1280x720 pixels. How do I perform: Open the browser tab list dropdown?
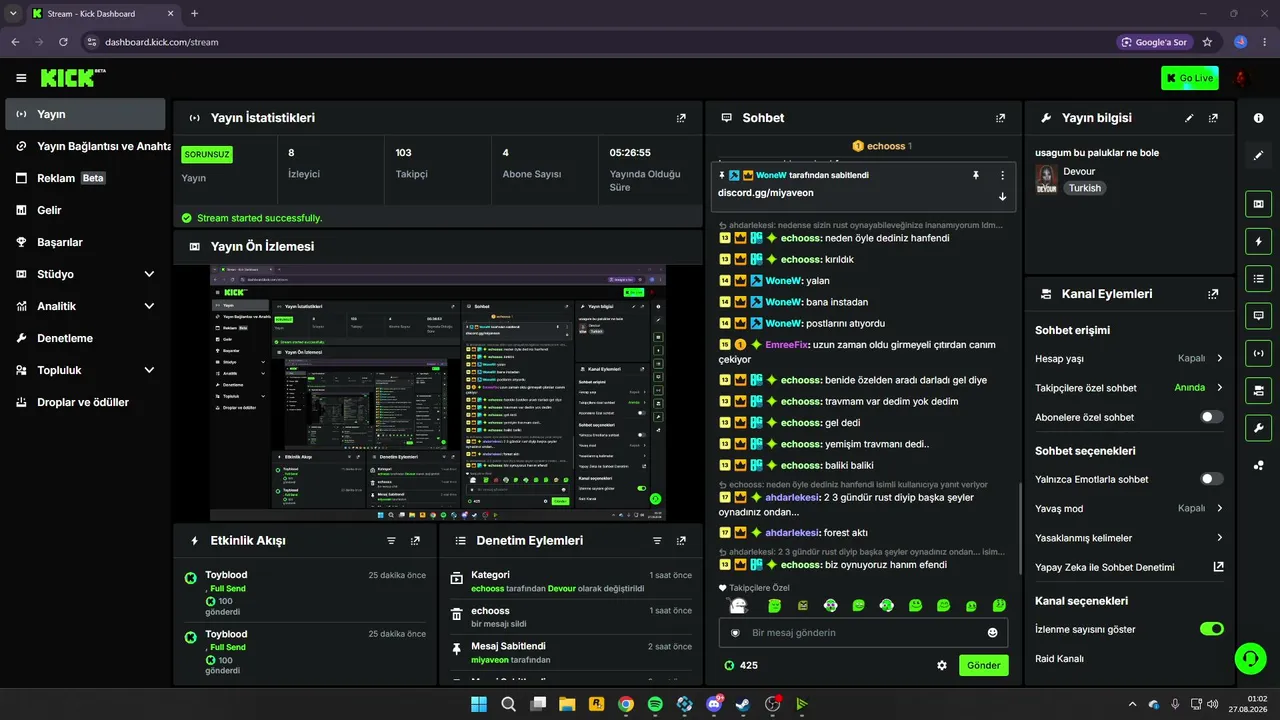(13, 13)
